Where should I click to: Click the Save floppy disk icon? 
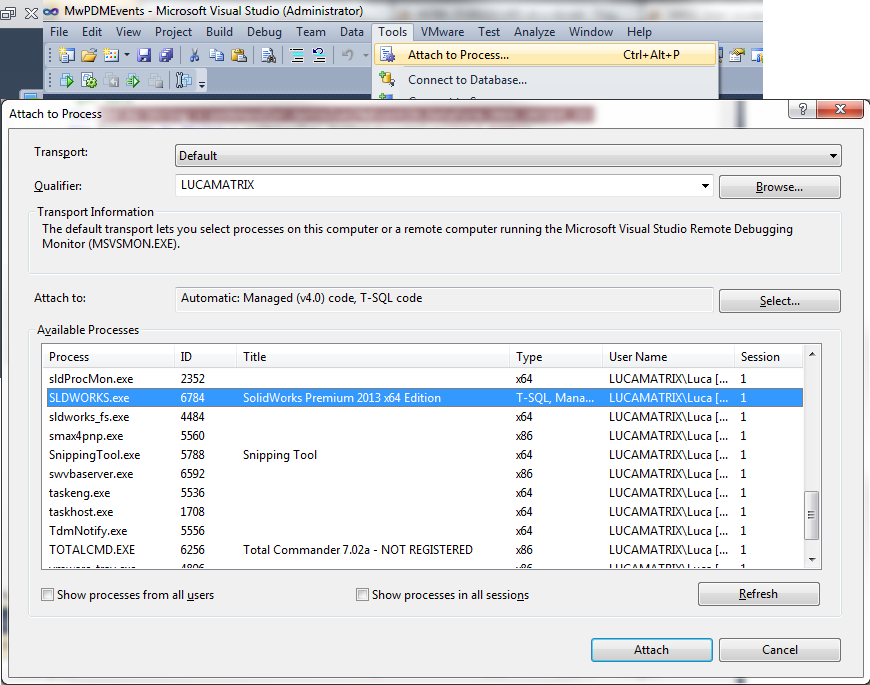(144, 55)
